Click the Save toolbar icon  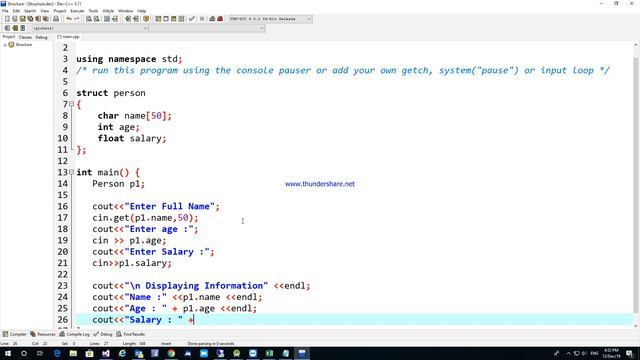click(22, 19)
